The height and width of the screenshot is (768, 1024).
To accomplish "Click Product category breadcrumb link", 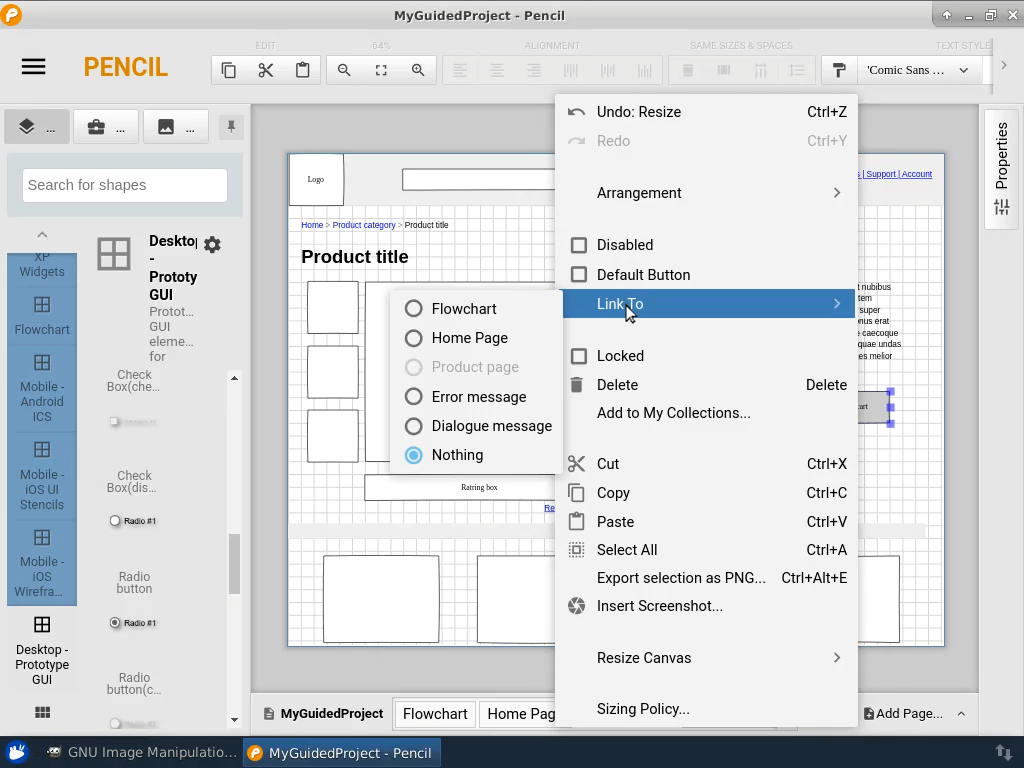I will click(364, 225).
